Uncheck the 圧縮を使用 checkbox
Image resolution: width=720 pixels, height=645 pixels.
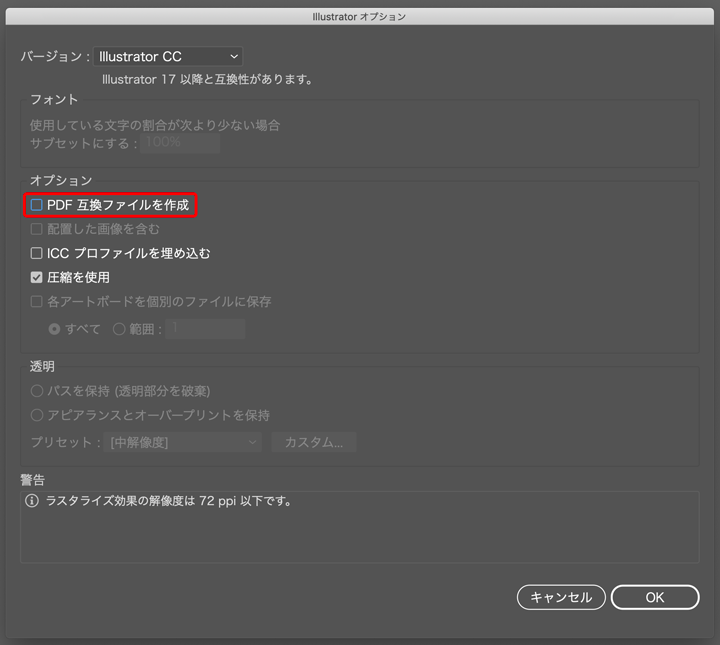[x=36, y=277]
